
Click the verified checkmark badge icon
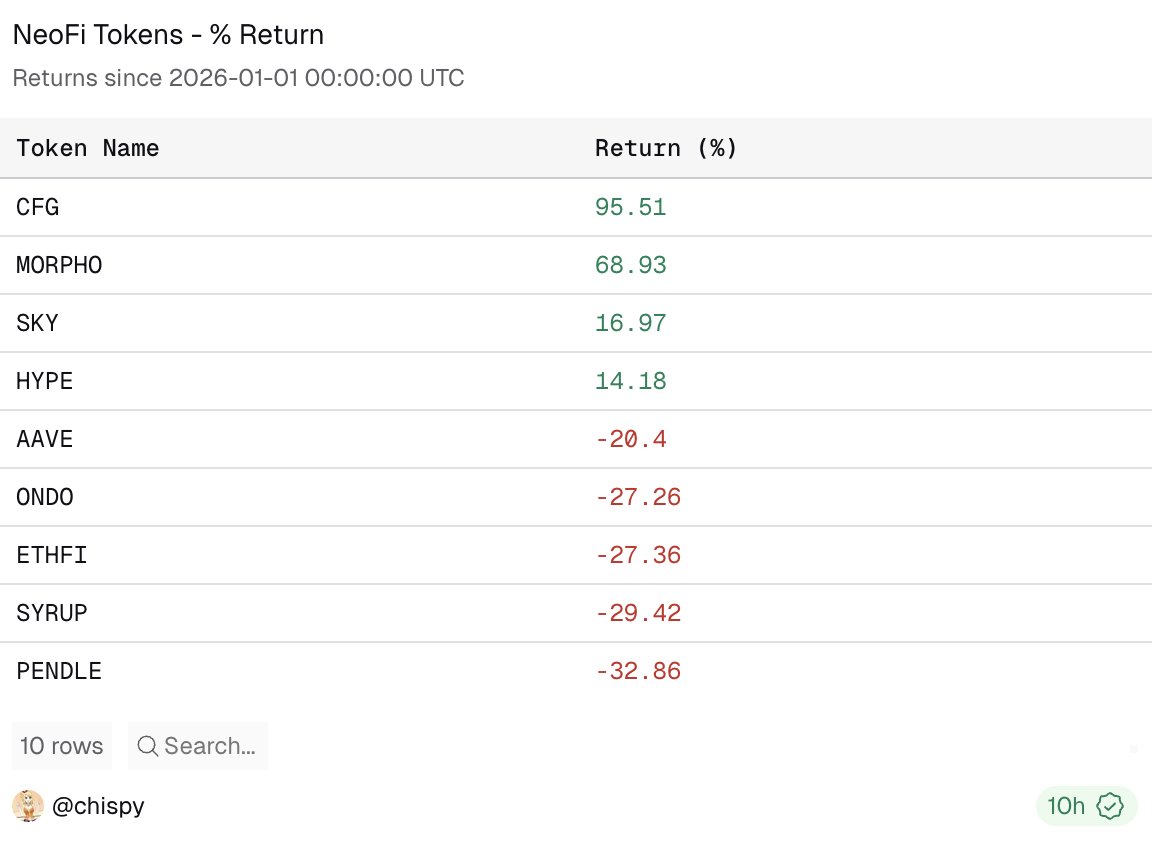pyautogui.click(x=1109, y=806)
